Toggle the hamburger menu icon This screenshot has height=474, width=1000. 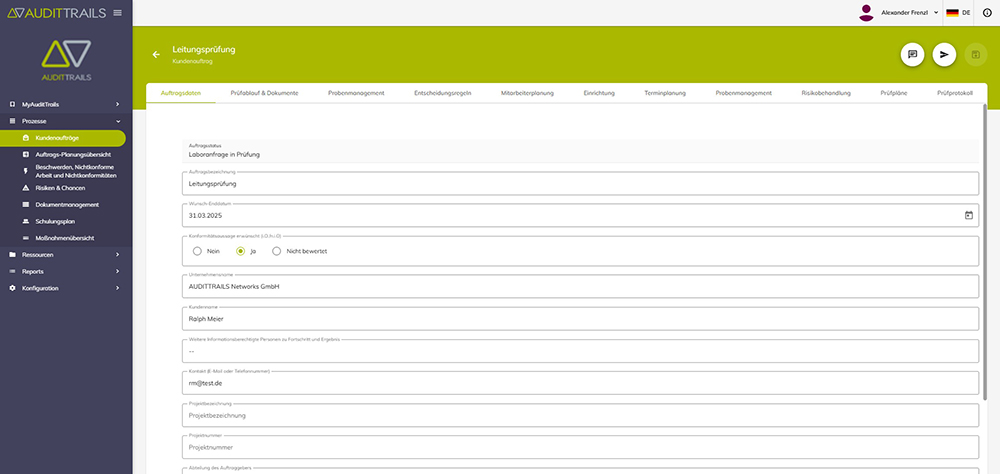tap(117, 12)
